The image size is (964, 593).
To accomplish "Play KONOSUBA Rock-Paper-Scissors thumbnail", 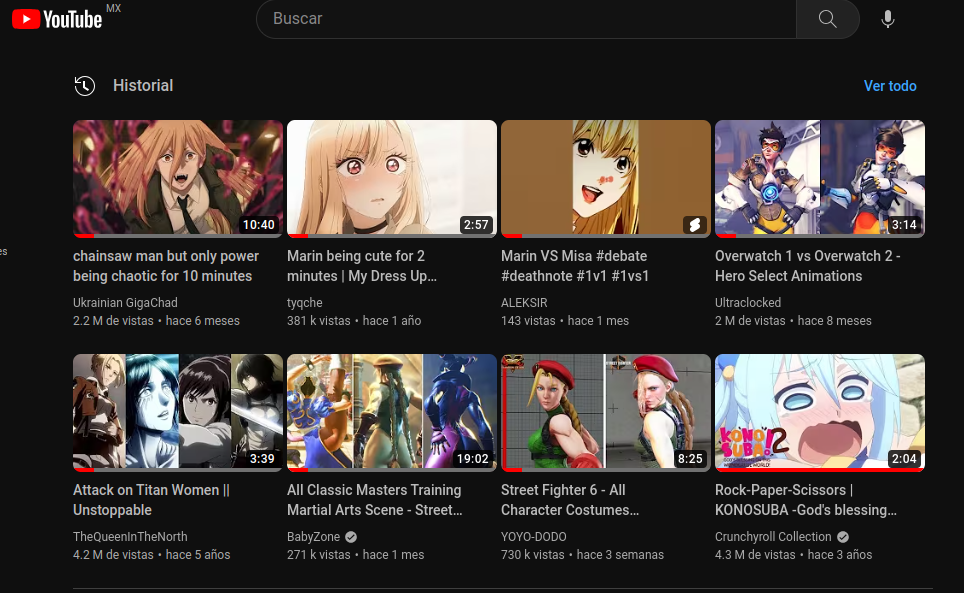I will pos(820,412).
